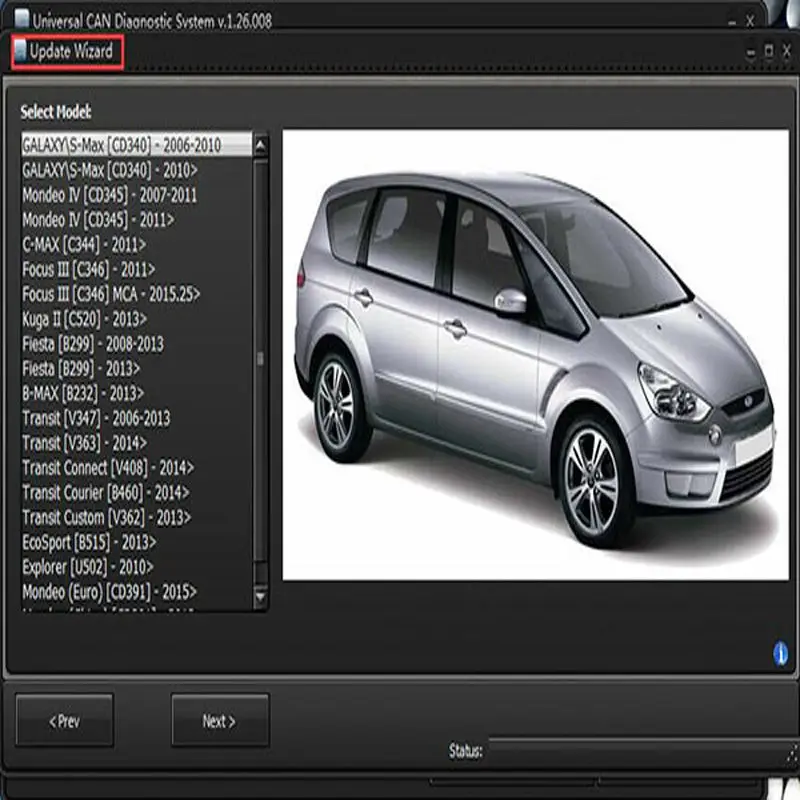Select Transit Custom [V362] - 2013>
Screen dimensions: 800x800
tap(136, 518)
